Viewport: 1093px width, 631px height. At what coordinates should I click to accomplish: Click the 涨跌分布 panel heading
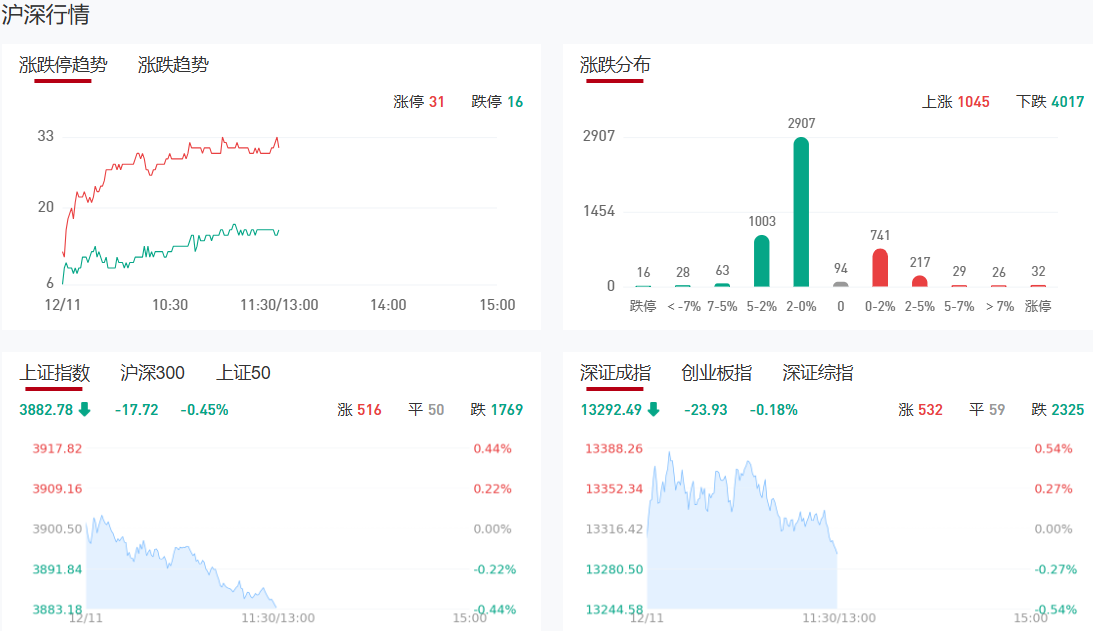[x=615, y=65]
